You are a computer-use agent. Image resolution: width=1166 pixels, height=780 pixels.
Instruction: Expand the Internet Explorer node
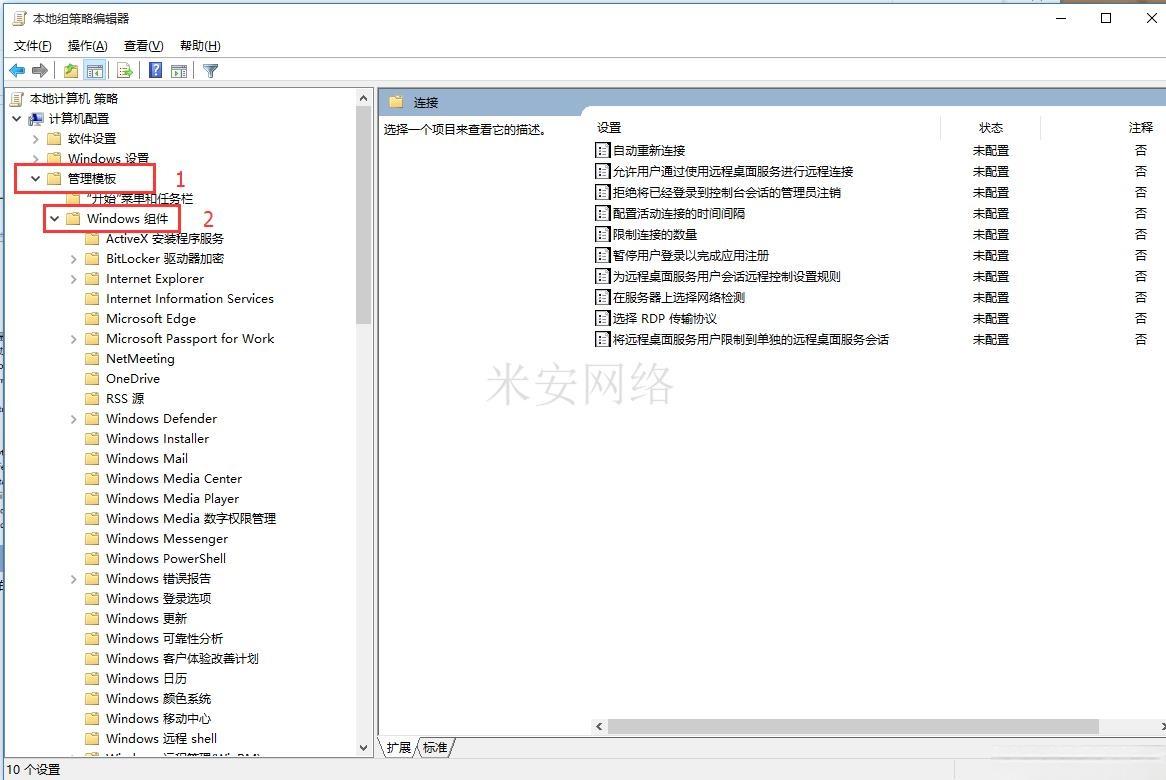(x=73, y=279)
